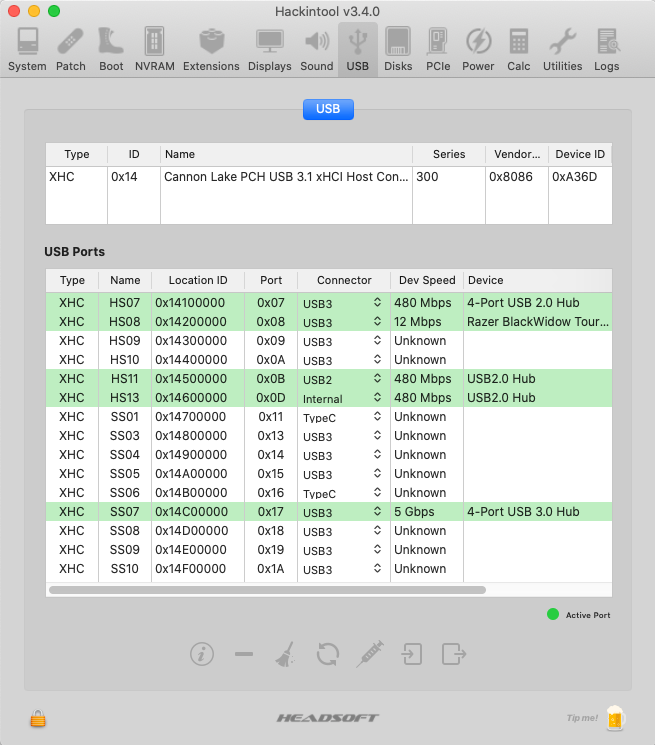Click the SS05 port name cell
655x745 pixels.
pyautogui.click(x=125, y=474)
